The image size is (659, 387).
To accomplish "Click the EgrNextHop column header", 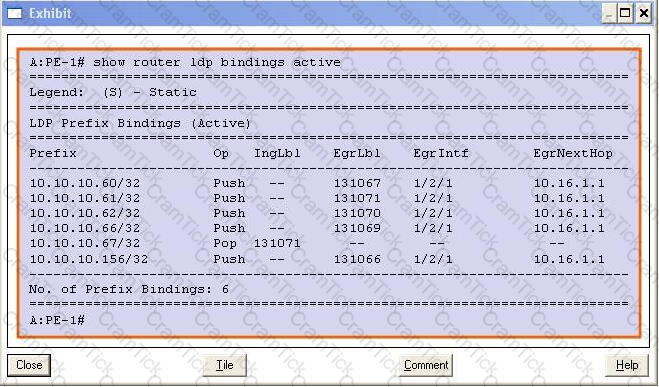I will point(573,153).
